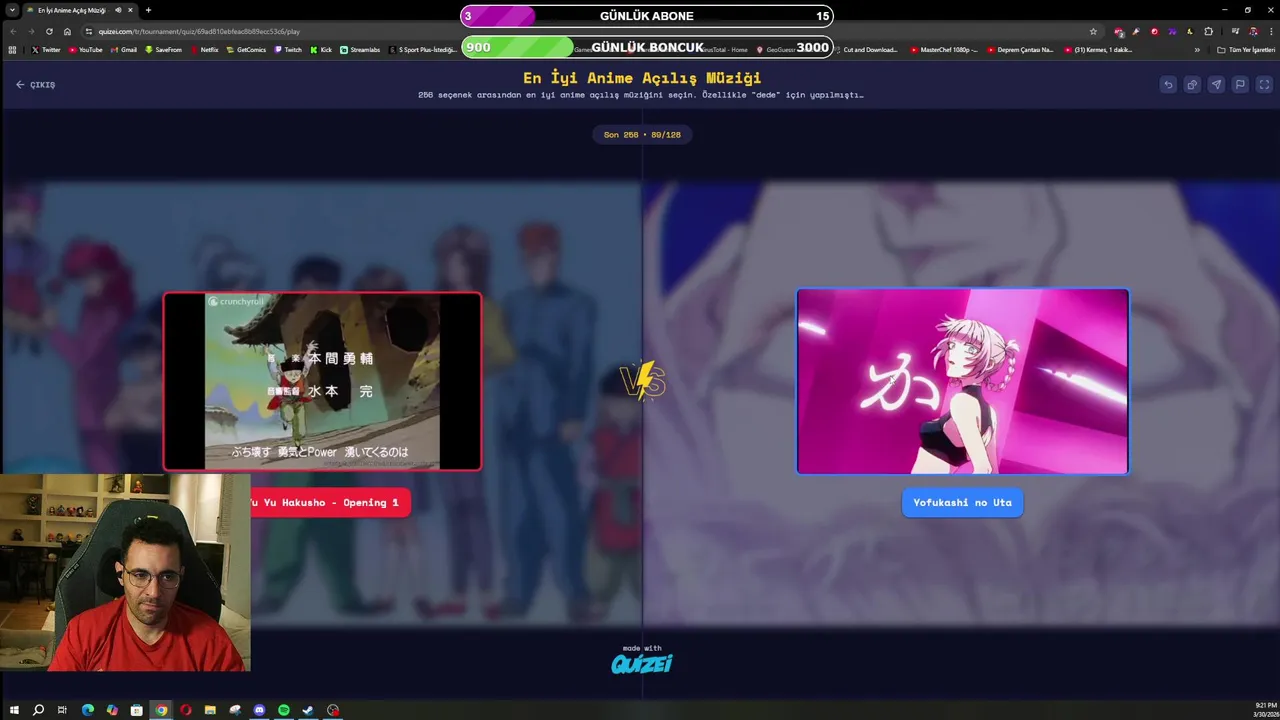Screen dimensions: 1280x720
Task: Open the Tüm Yer İşaretleri folder
Action: [x=1246, y=49]
